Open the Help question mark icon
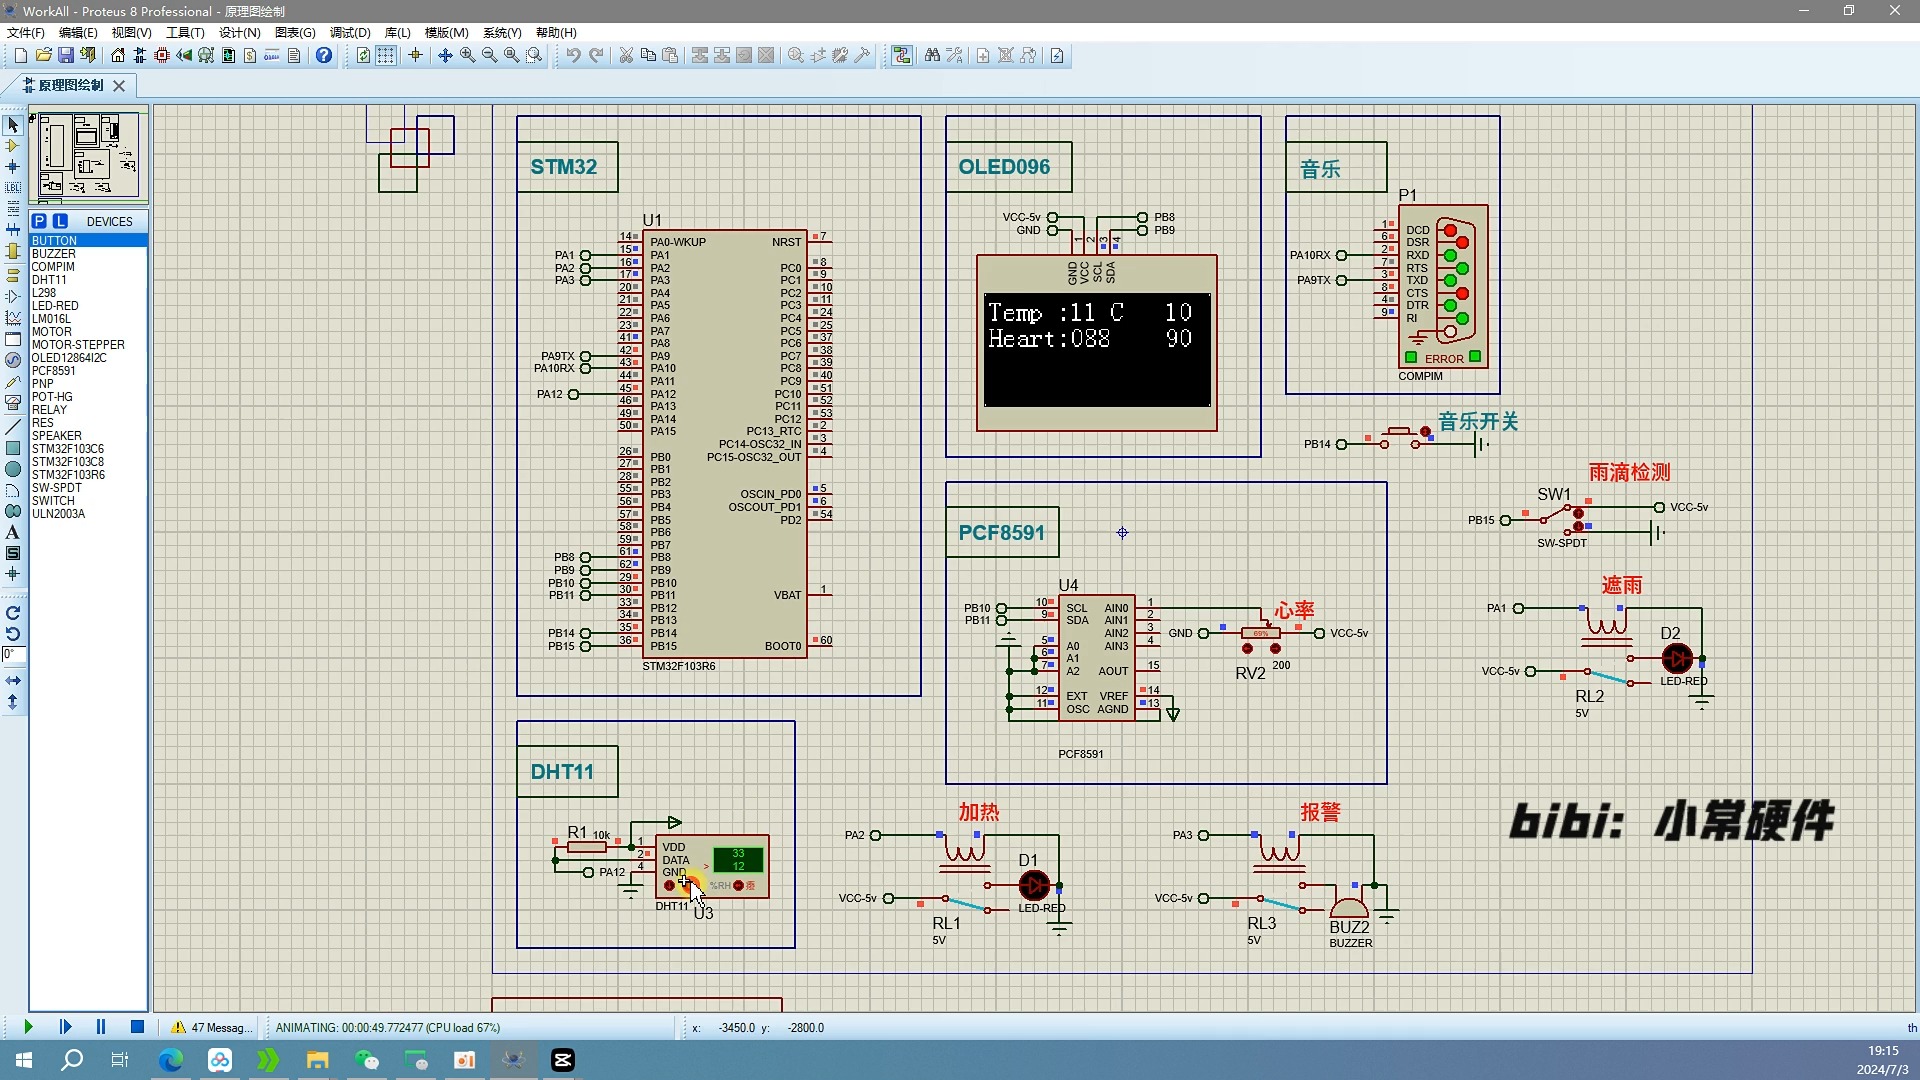Screen dimensions: 1920x1080 324,56
